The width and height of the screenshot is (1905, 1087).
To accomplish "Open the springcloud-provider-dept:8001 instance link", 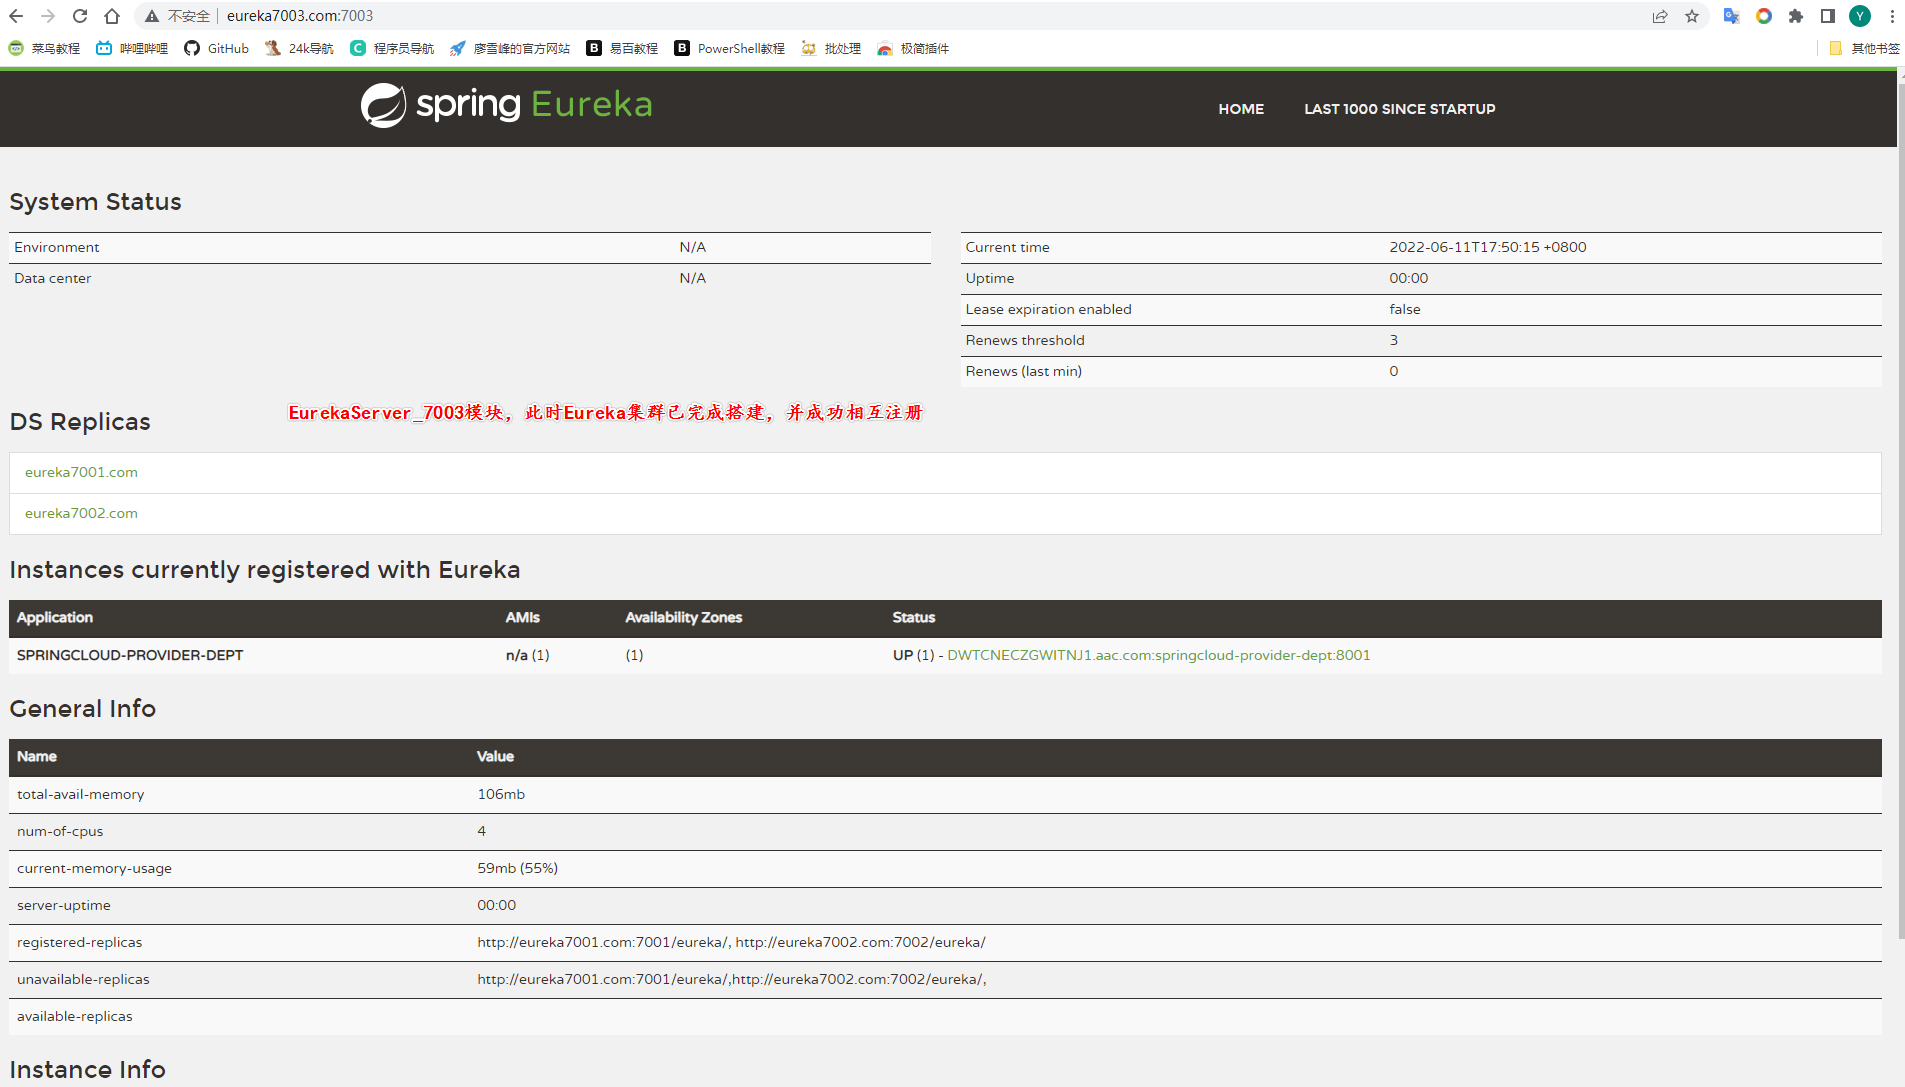I will [x=1158, y=655].
